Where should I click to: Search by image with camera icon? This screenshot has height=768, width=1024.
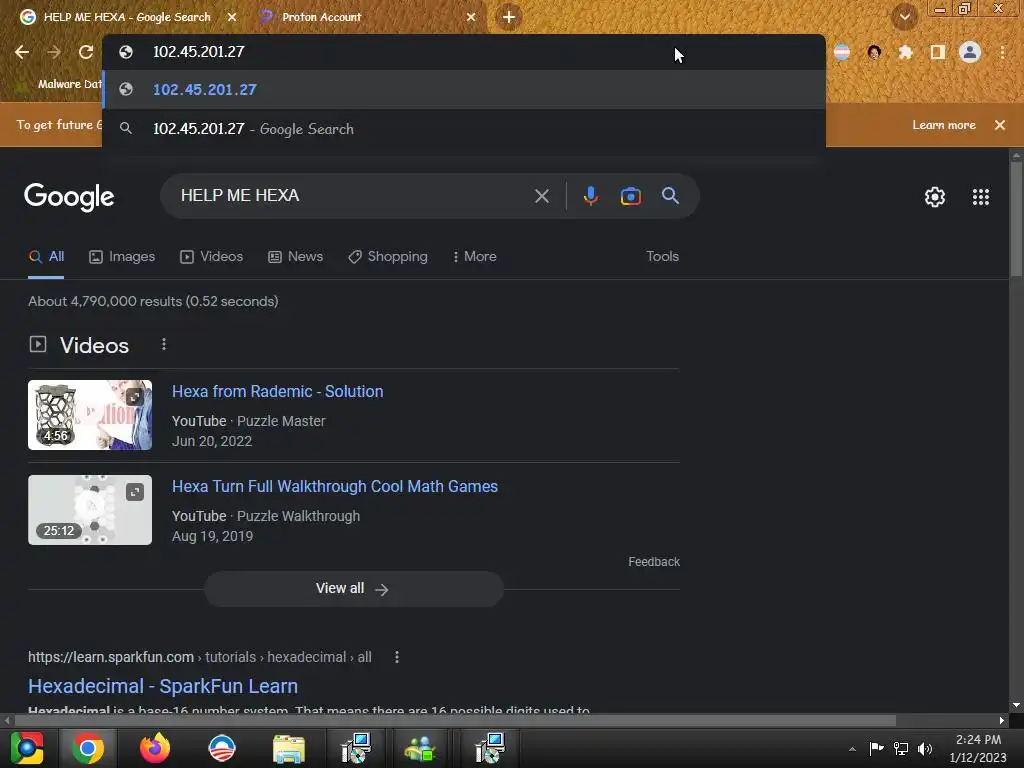point(630,196)
